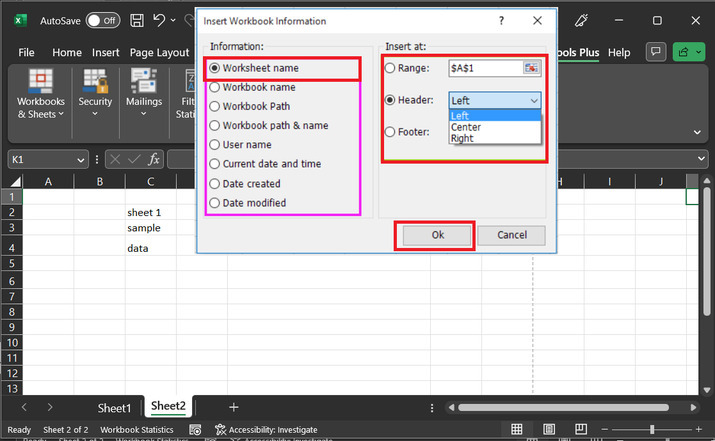The image size is (715, 441).
Task: Click the Comments speech bubble icon
Action: (x=656, y=52)
